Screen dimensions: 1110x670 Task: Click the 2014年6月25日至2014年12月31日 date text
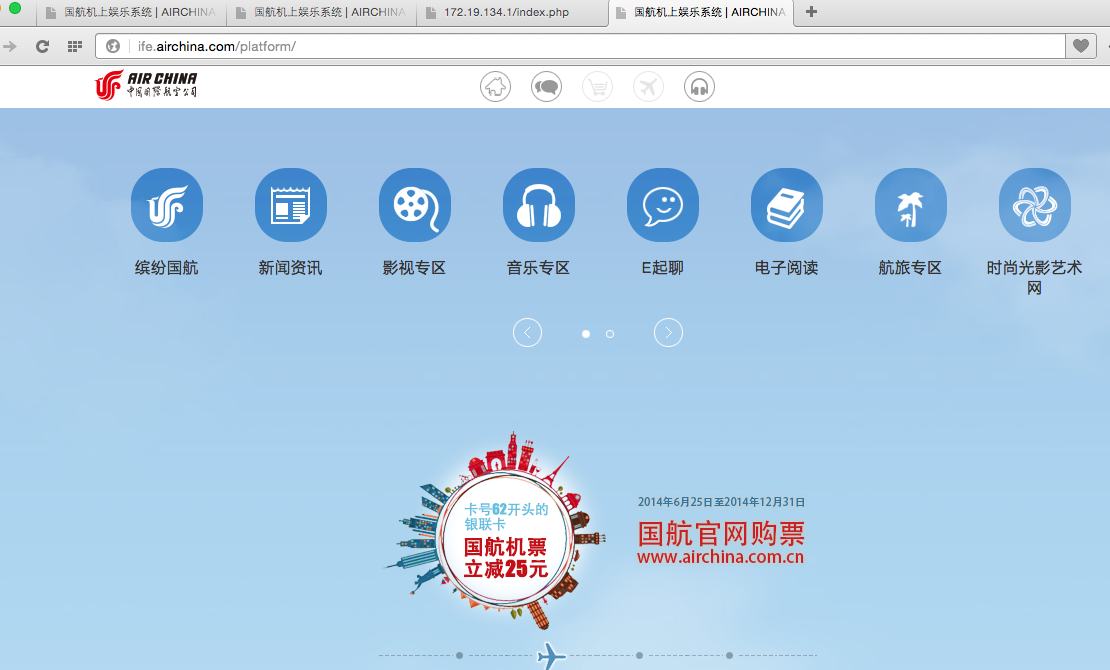pos(721,502)
